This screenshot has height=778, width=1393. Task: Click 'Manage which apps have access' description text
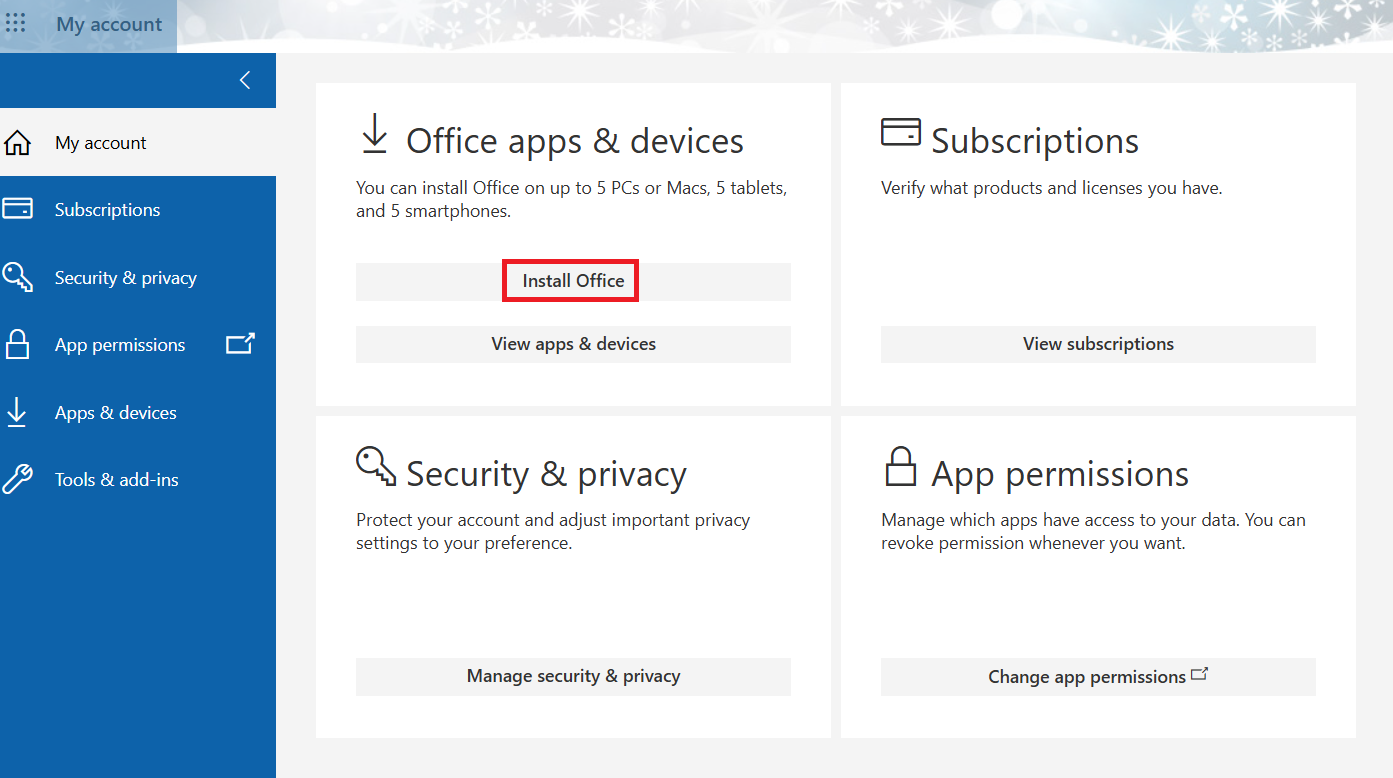click(1093, 532)
